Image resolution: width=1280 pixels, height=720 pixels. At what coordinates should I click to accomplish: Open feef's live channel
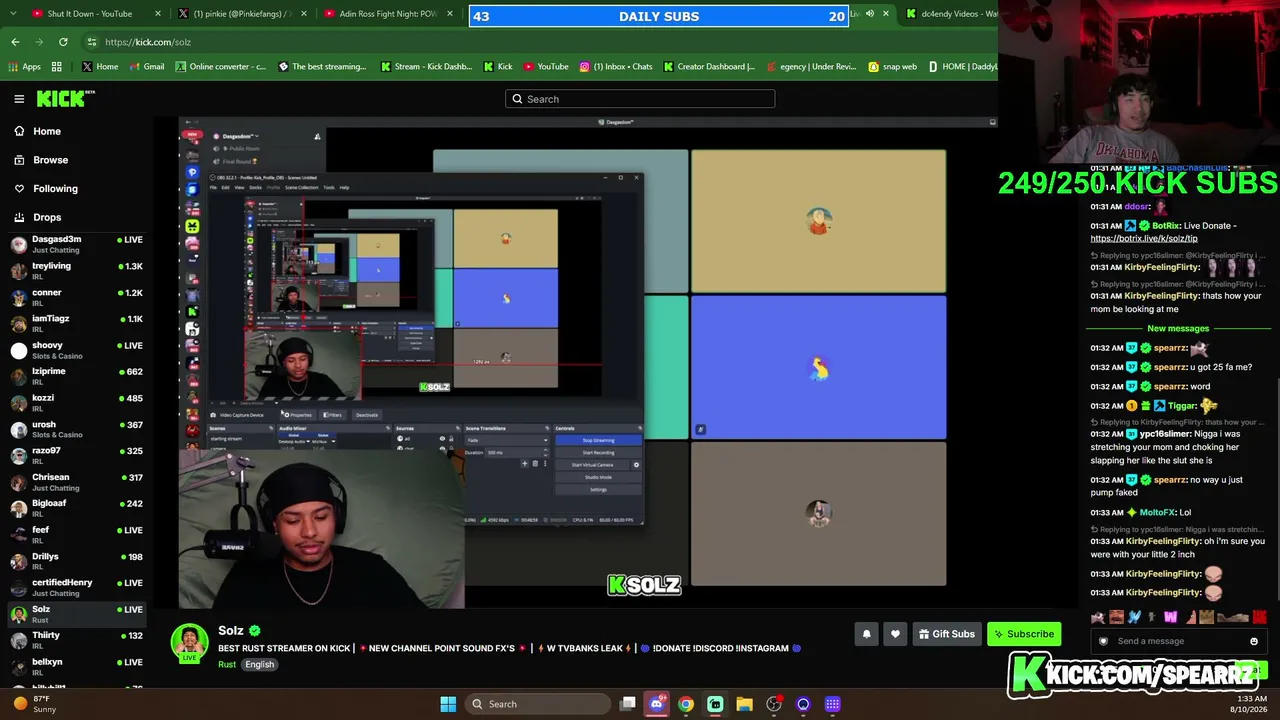tap(76, 535)
